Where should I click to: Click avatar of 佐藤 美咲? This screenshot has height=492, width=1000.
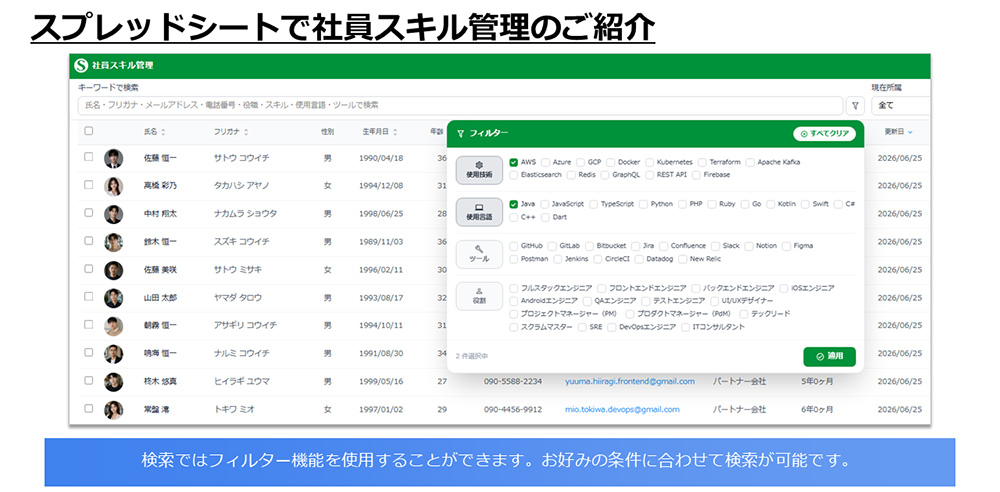pyautogui.click(x=114, y=269)
